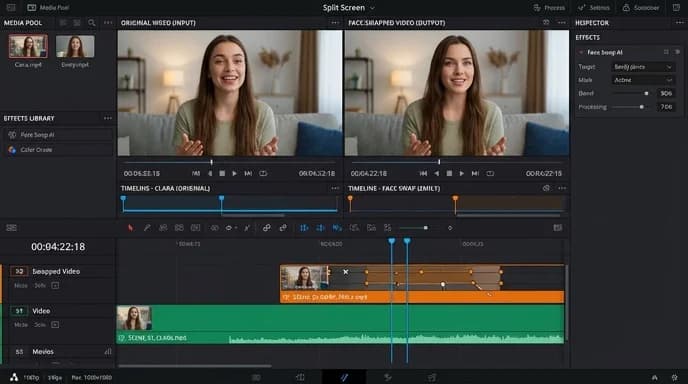Screen dimensions: 688x384
Task: Toggle Mute on Video track
Action: pyautogui.click(x=21, y=325)
